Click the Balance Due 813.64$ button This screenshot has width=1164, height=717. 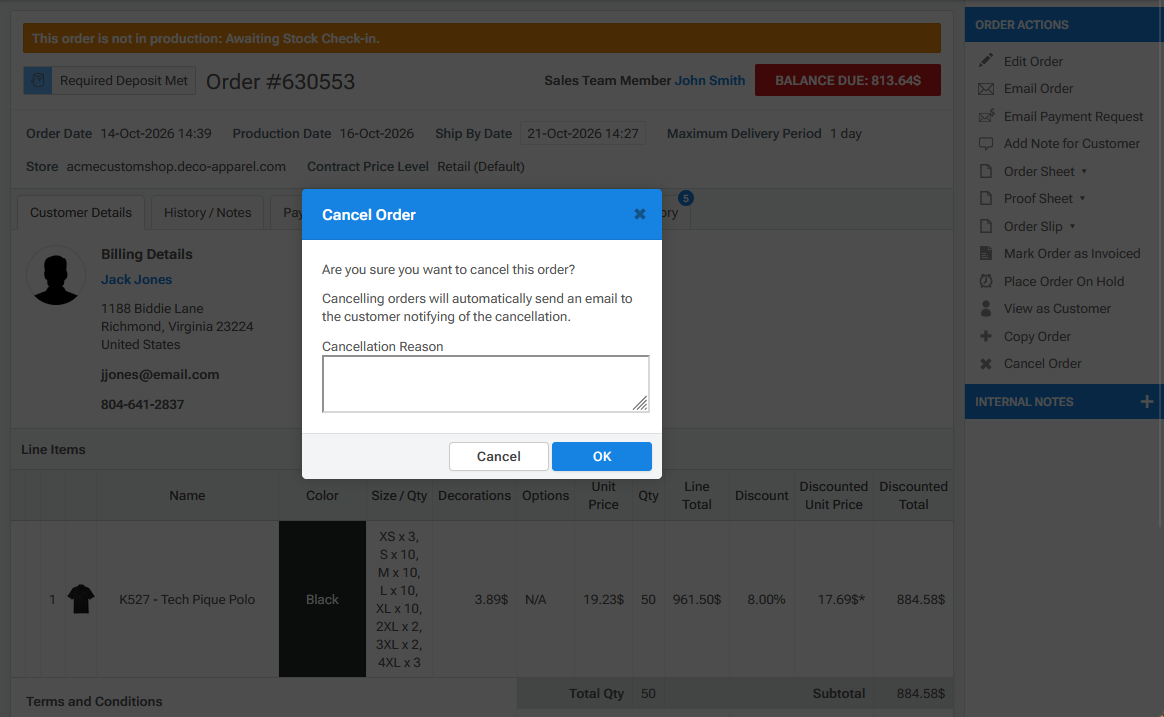click(x=848, y=80)
